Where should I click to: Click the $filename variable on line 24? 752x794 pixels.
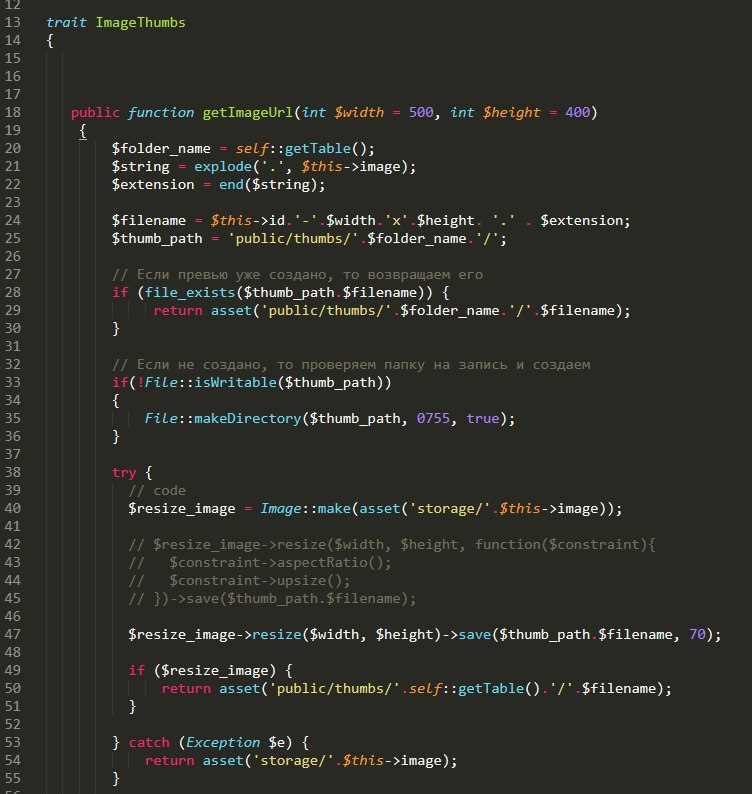[x=149, y=221]
